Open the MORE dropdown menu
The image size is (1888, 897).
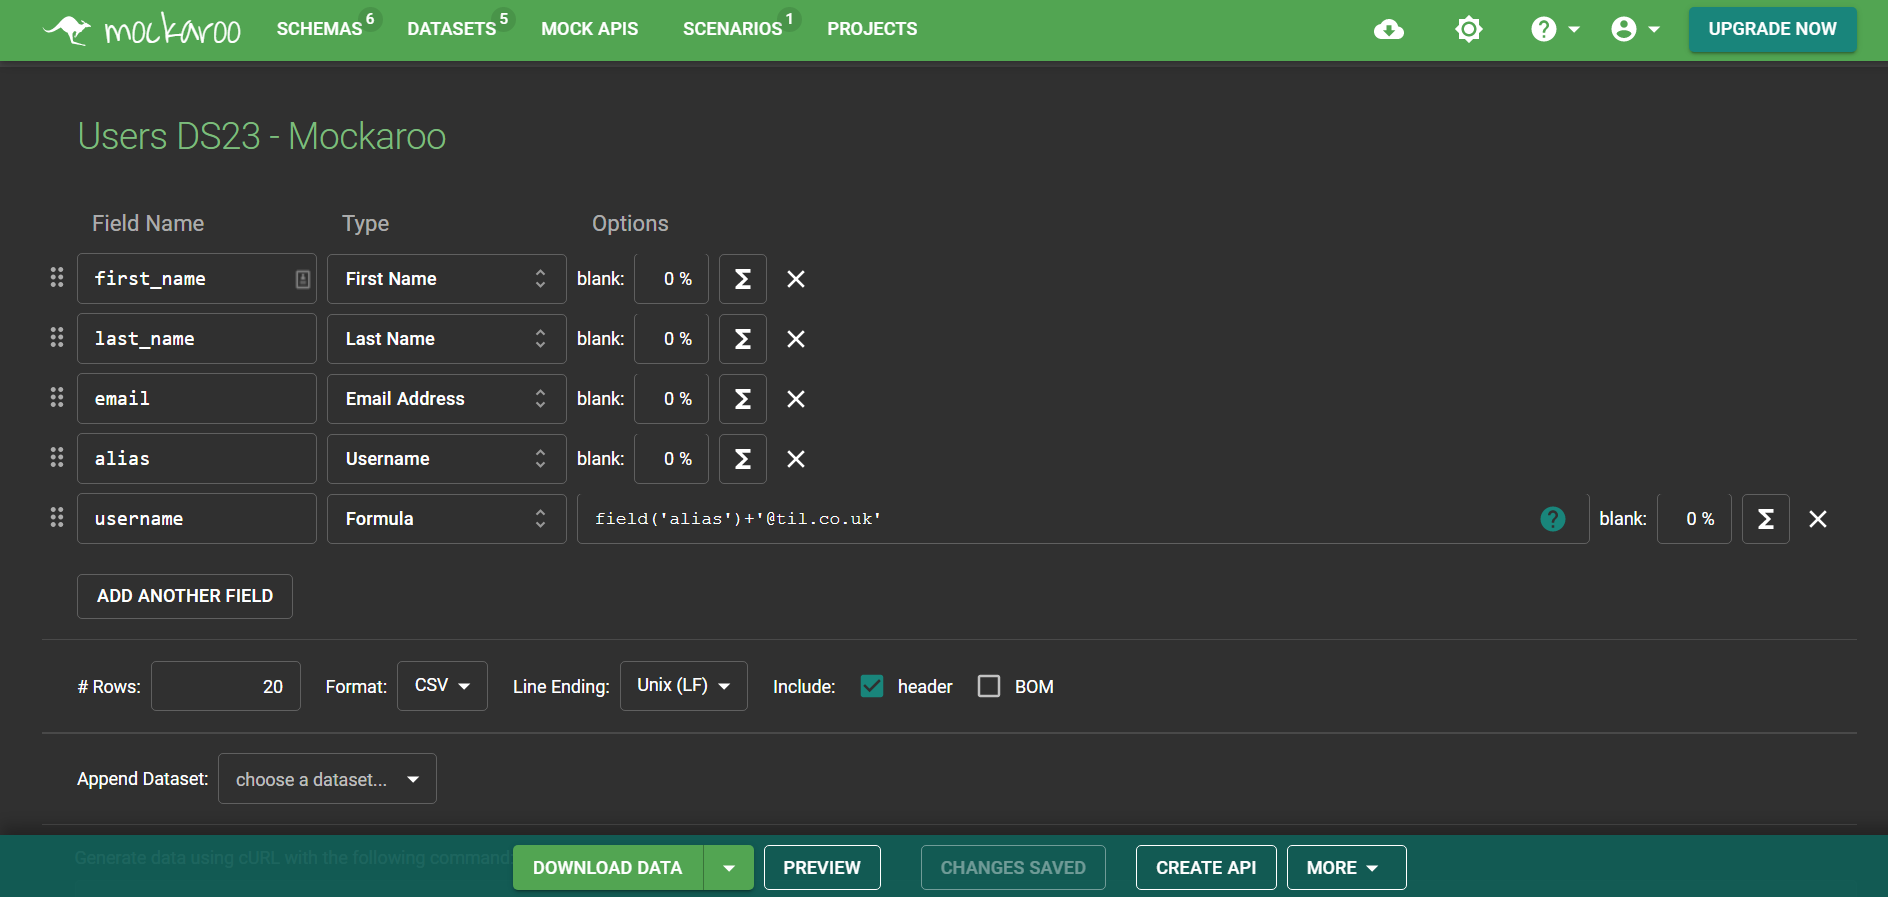tap(1347, 868)
